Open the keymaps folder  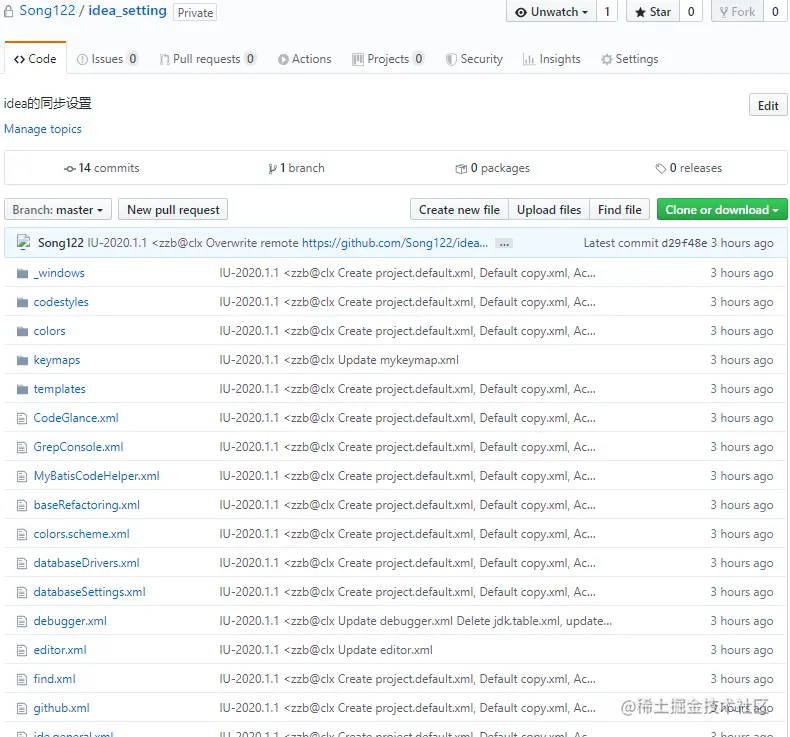(57, 360)
